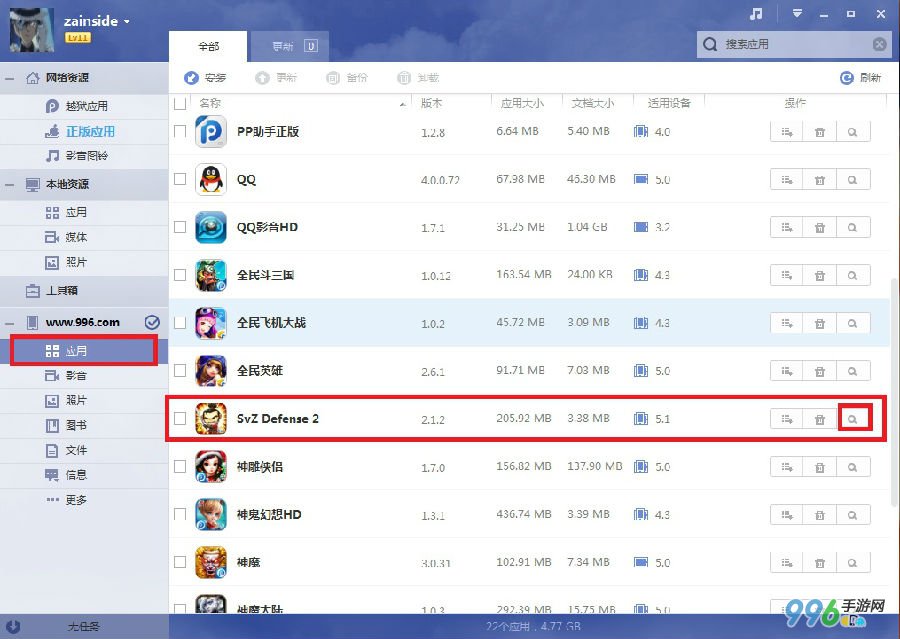
Task: Select 正版应用 in the sidebar
Action: 84,131
